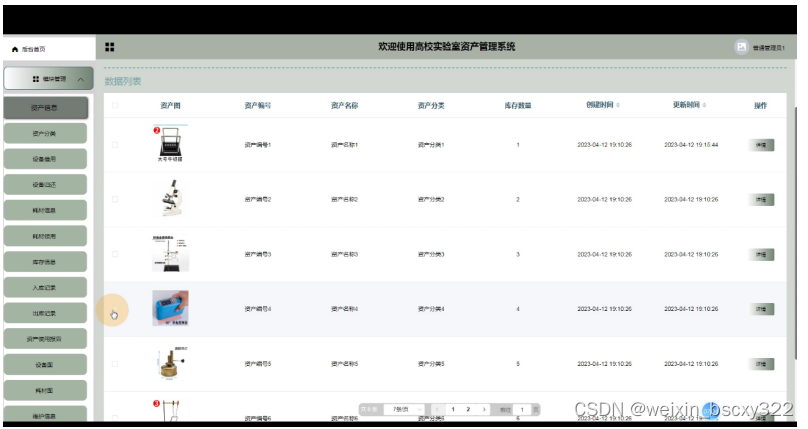The height and width of the screenshot is (429, 808).
Task: Open the 设备归还 sidebar item
Action: pyautogui.click(x=45, y=185)
